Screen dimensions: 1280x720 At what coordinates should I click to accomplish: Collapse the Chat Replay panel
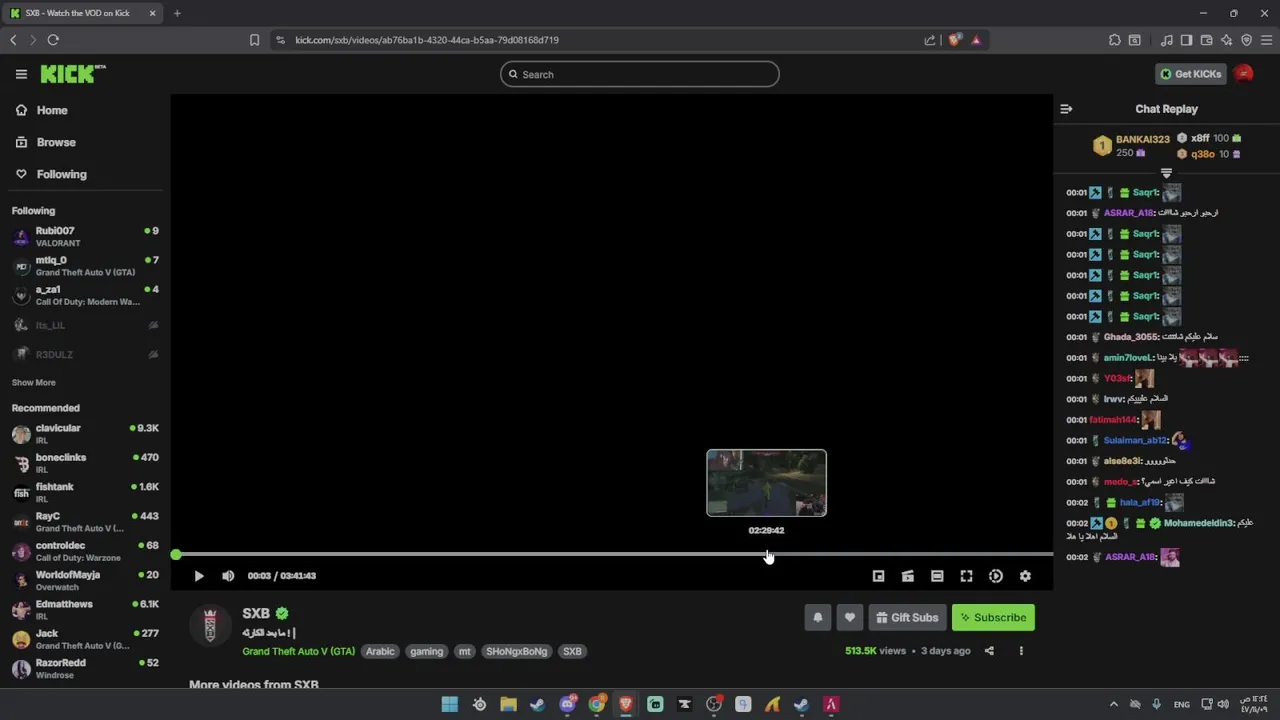click(x=1066, y=109)
